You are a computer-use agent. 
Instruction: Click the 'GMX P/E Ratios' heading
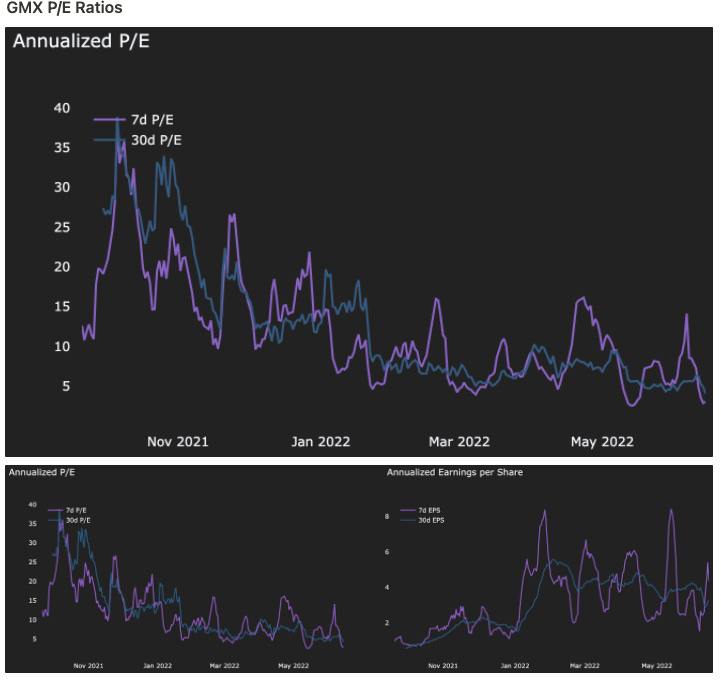(64, 8)
